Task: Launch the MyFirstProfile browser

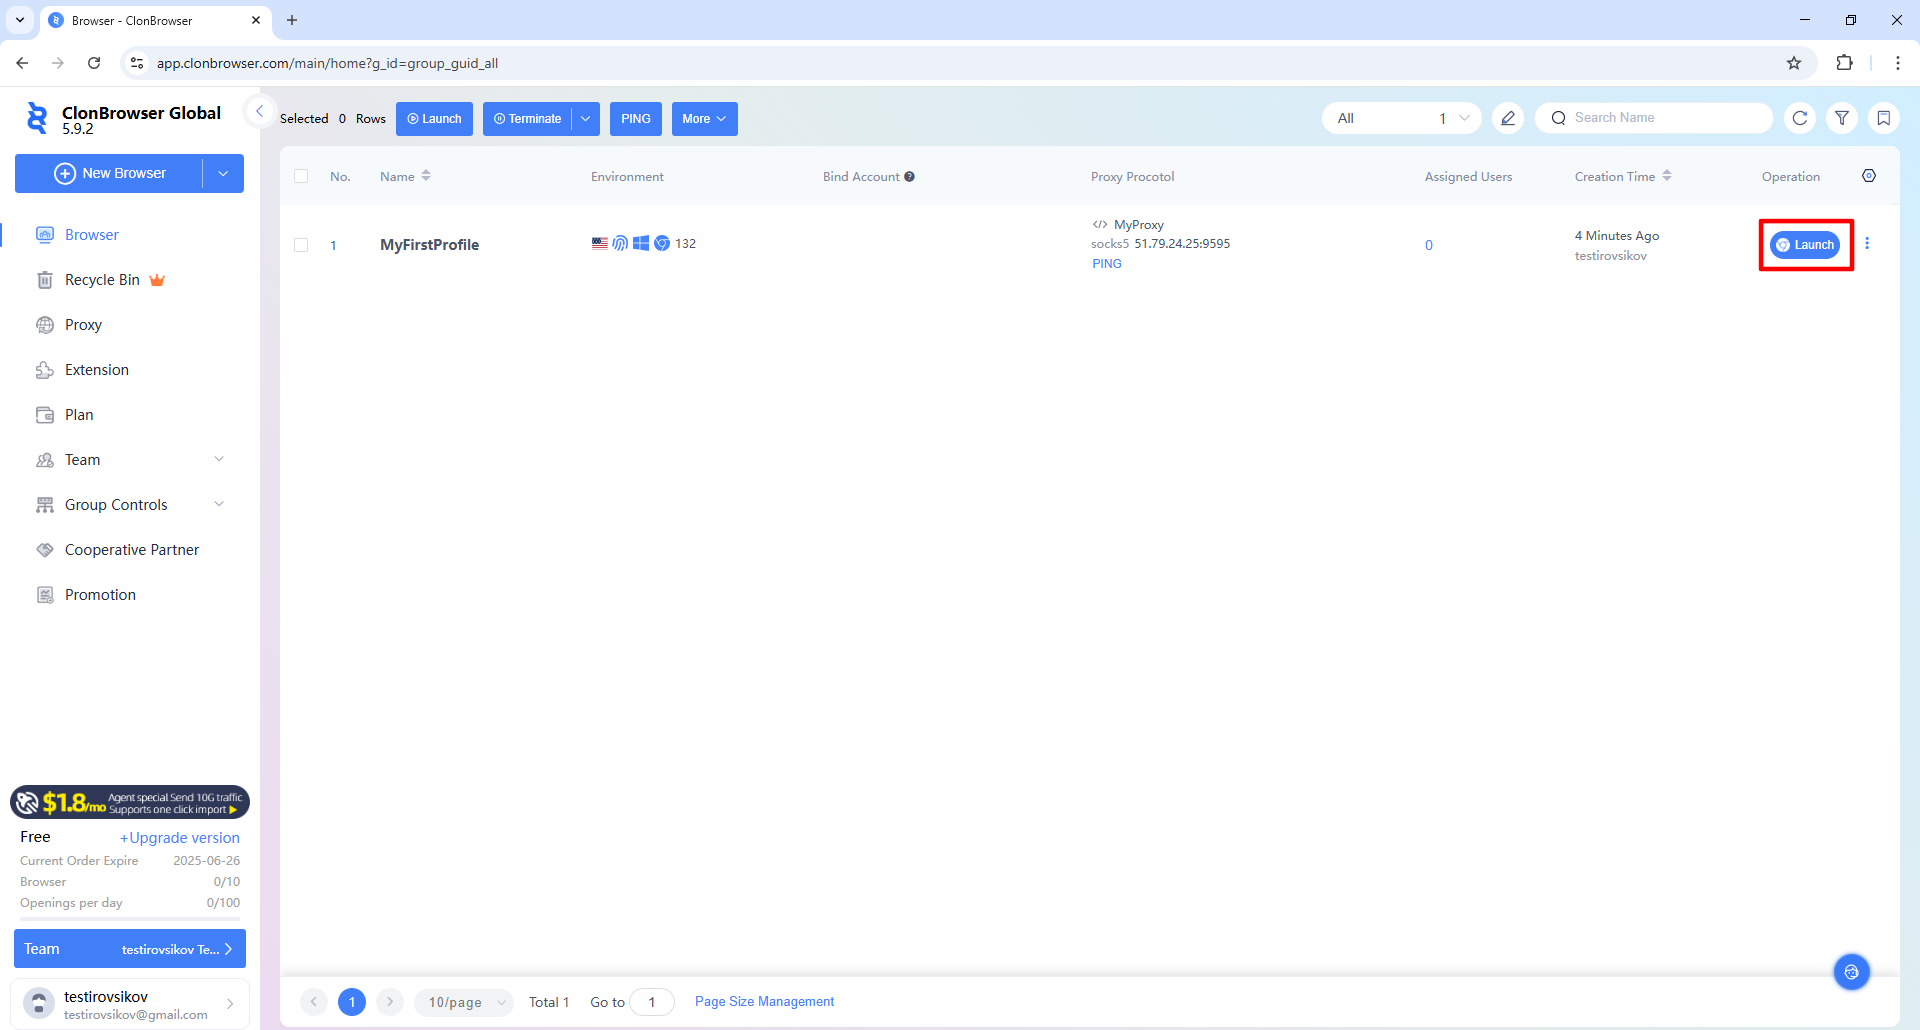Action: pyautogui.click(x=1805, y=244)
